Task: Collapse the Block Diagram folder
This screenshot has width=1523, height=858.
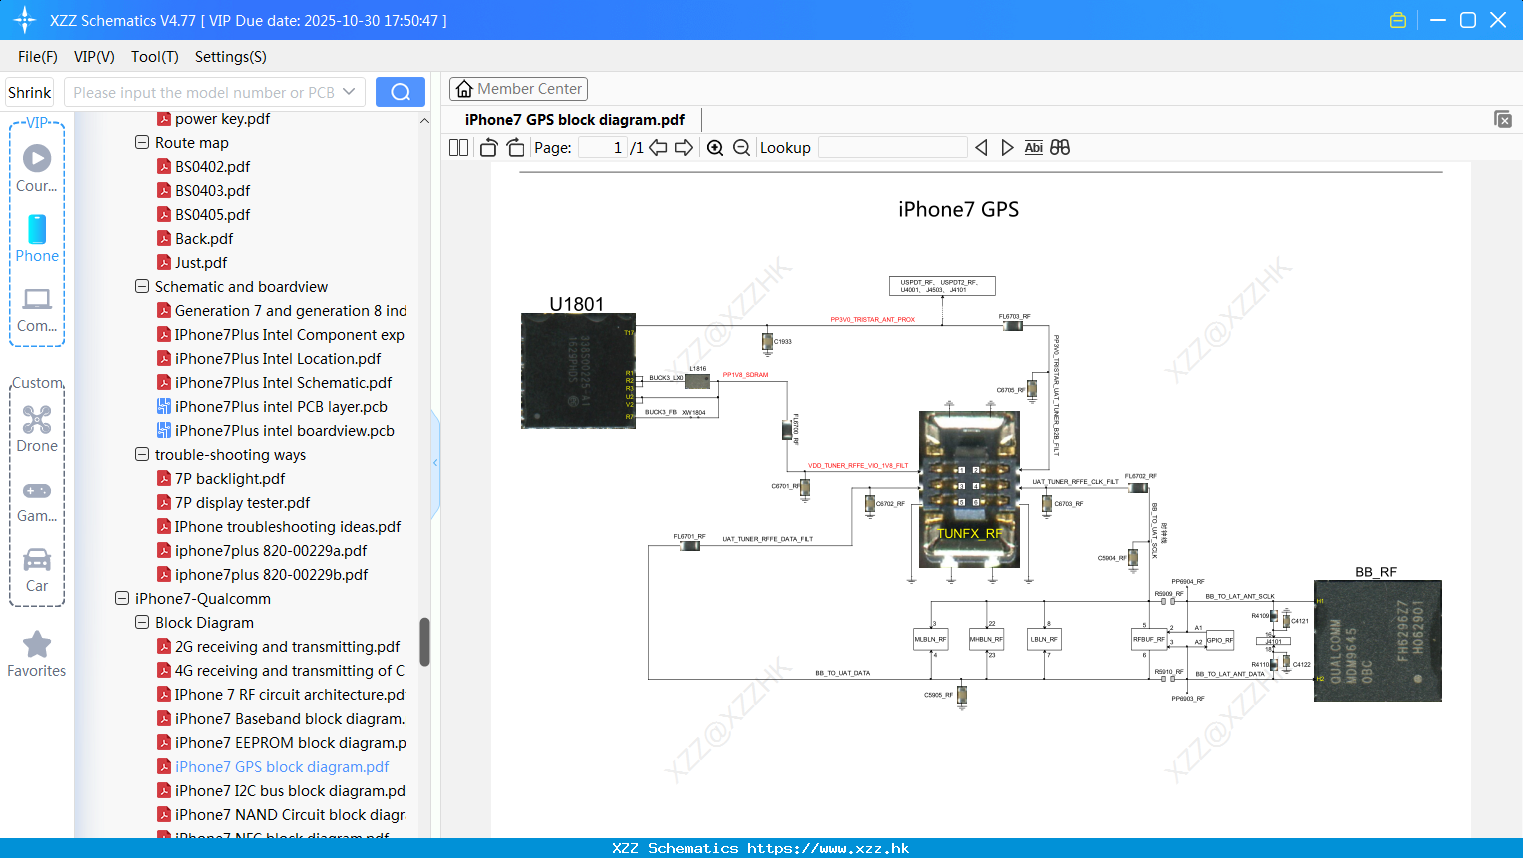Action: click(142, 623)
